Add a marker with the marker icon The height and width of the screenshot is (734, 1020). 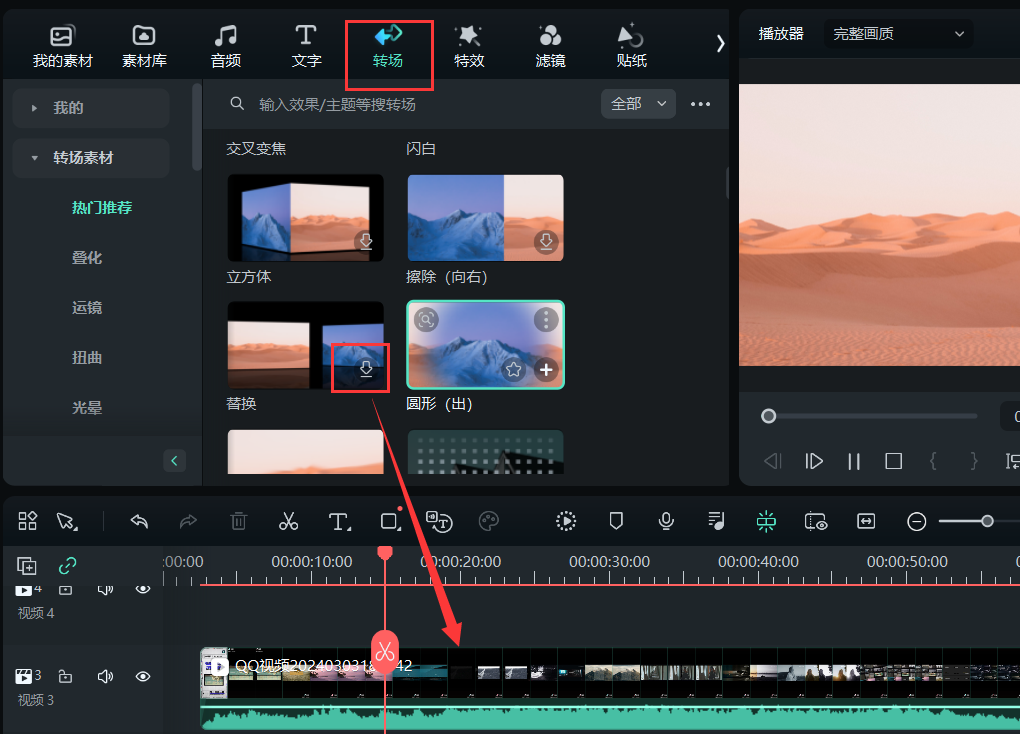(x=617, y=521)
